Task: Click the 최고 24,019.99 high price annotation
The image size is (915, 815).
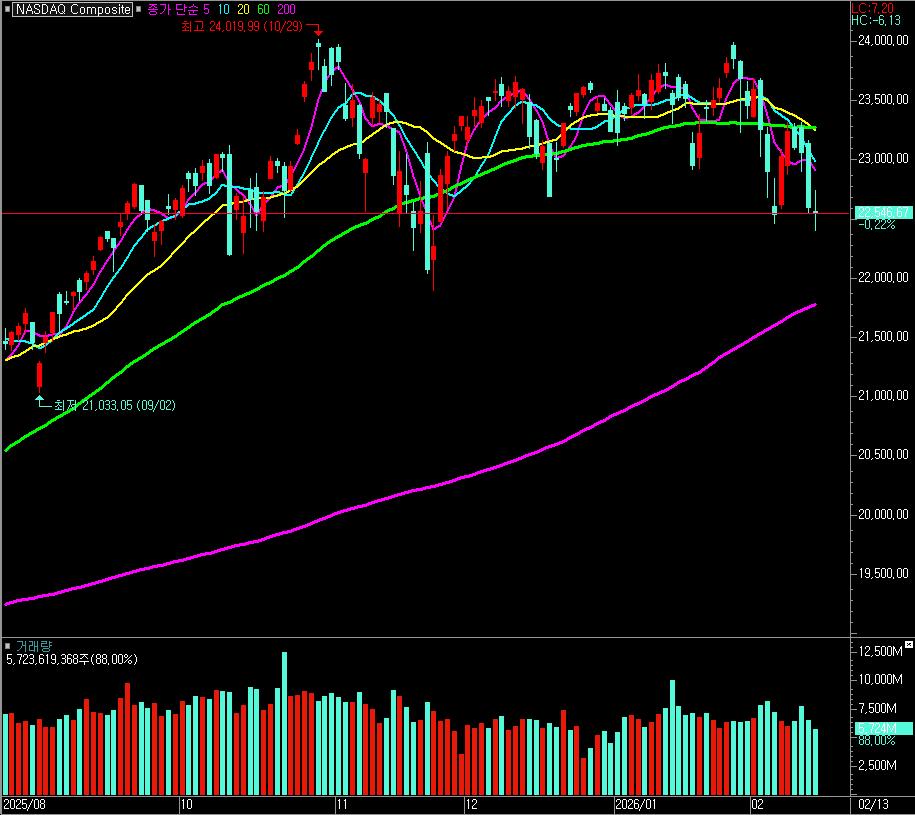Action: coord(240,26)
